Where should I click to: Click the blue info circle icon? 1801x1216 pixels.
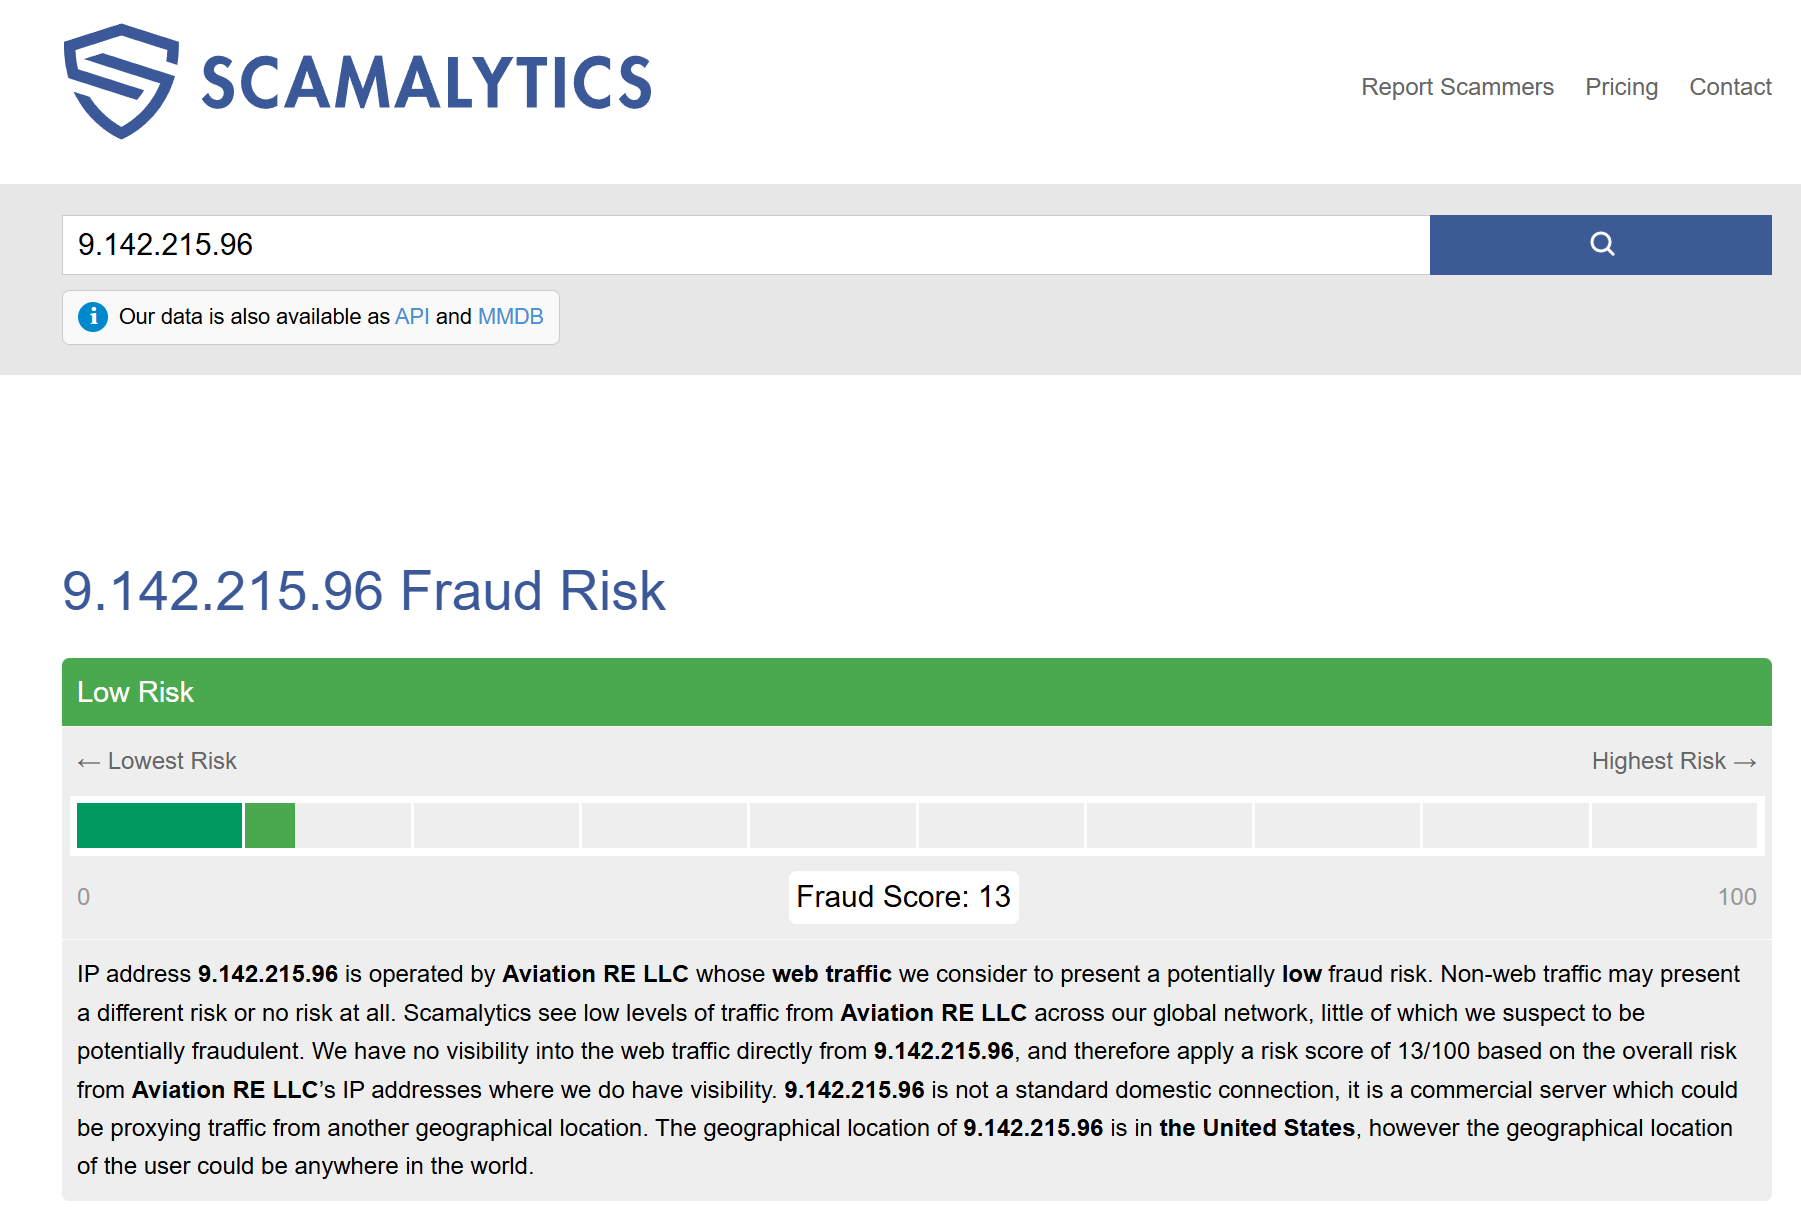93,317
